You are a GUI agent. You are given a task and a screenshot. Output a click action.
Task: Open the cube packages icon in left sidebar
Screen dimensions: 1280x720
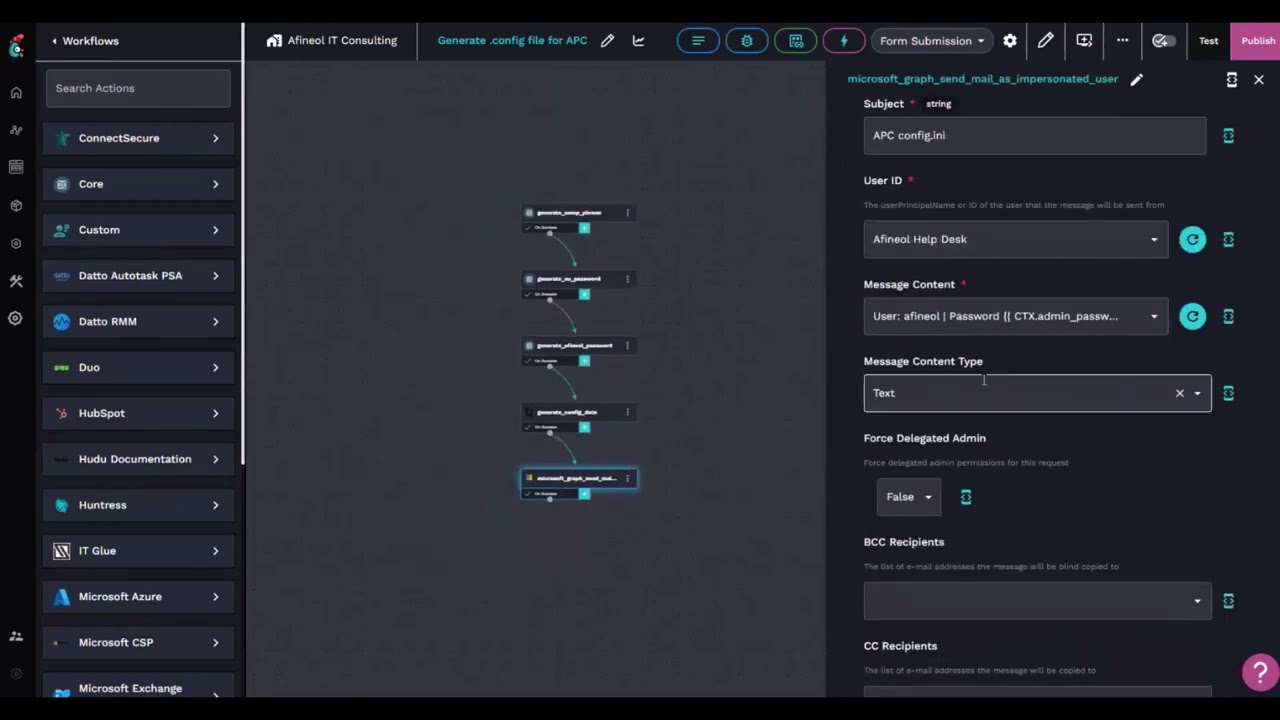tap(15, 205)
